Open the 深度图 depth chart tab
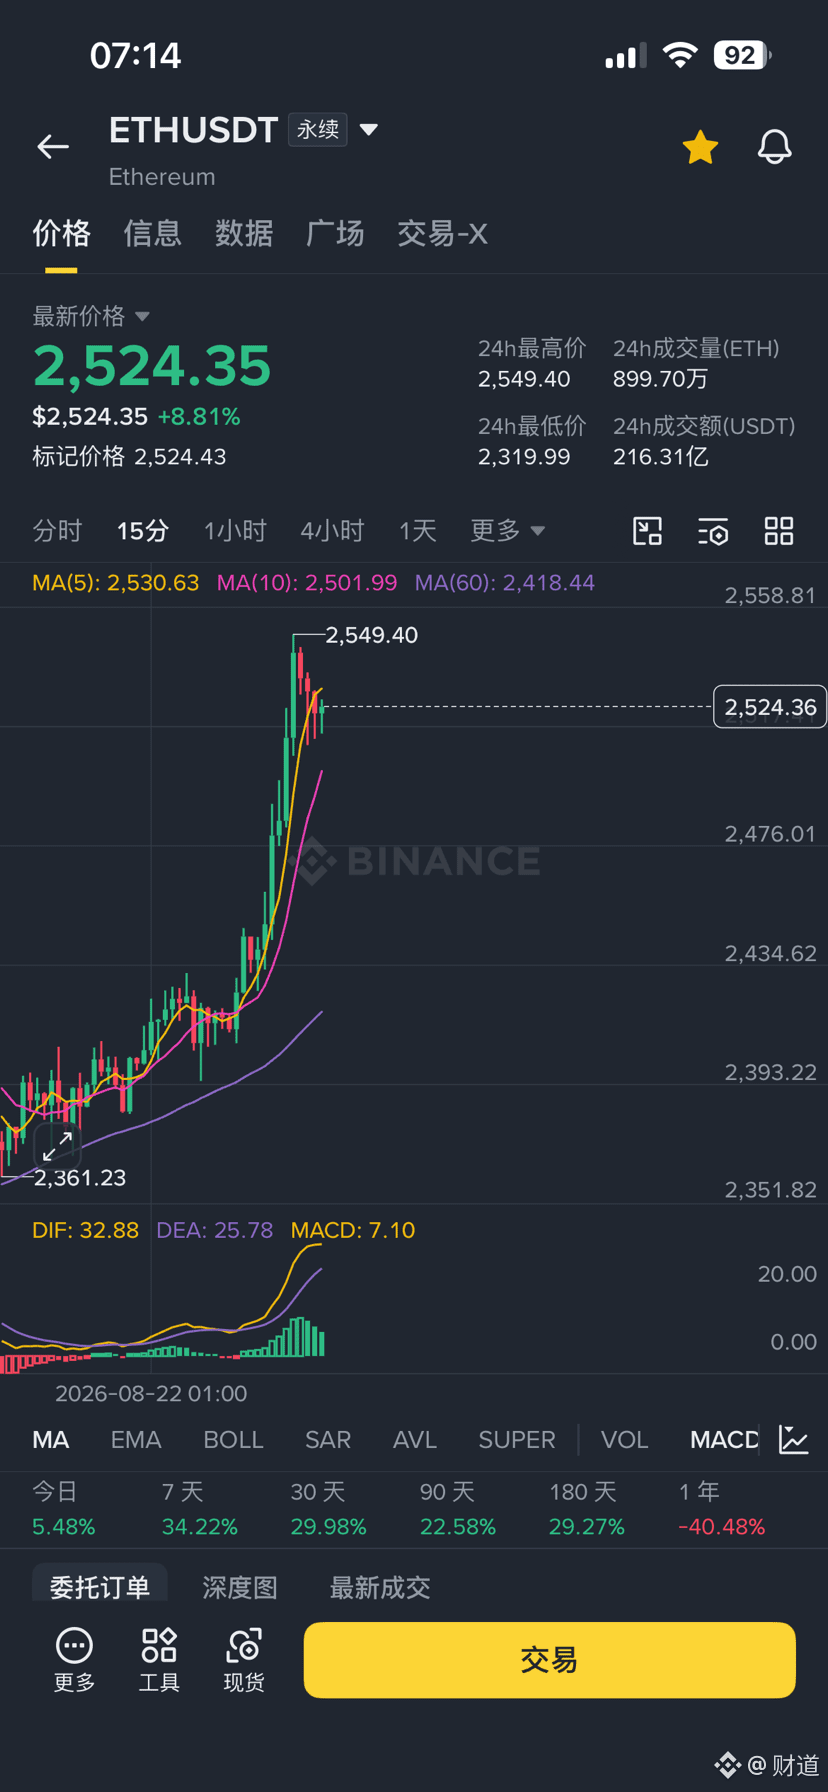828x1792 pixels. pos(240,1587)
